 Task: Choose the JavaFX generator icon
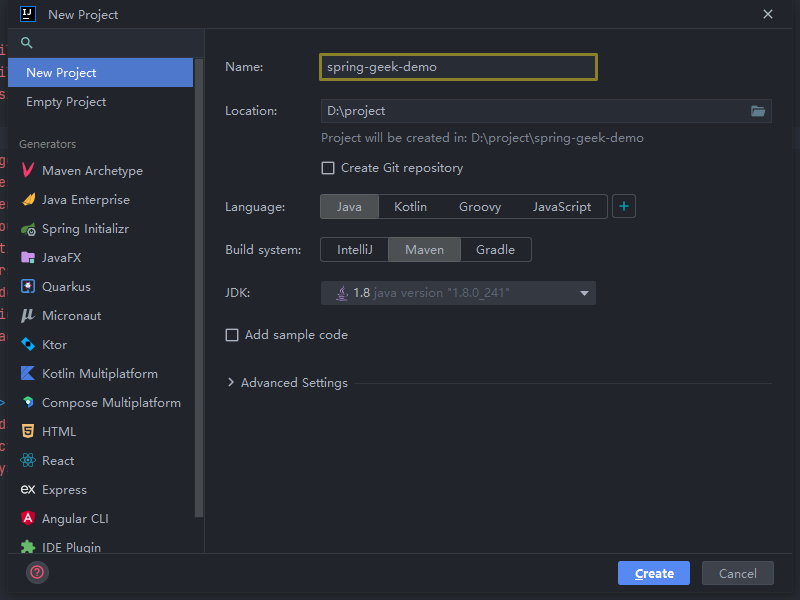(28, 258)
